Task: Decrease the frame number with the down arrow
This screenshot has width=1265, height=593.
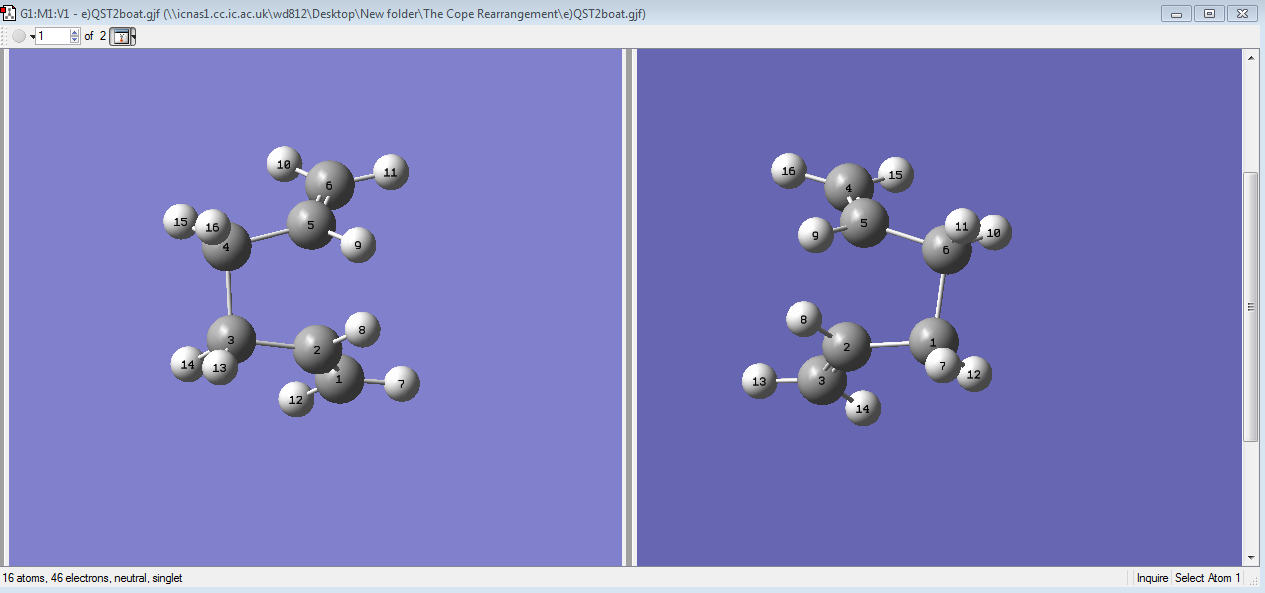Action: point(74,40)
